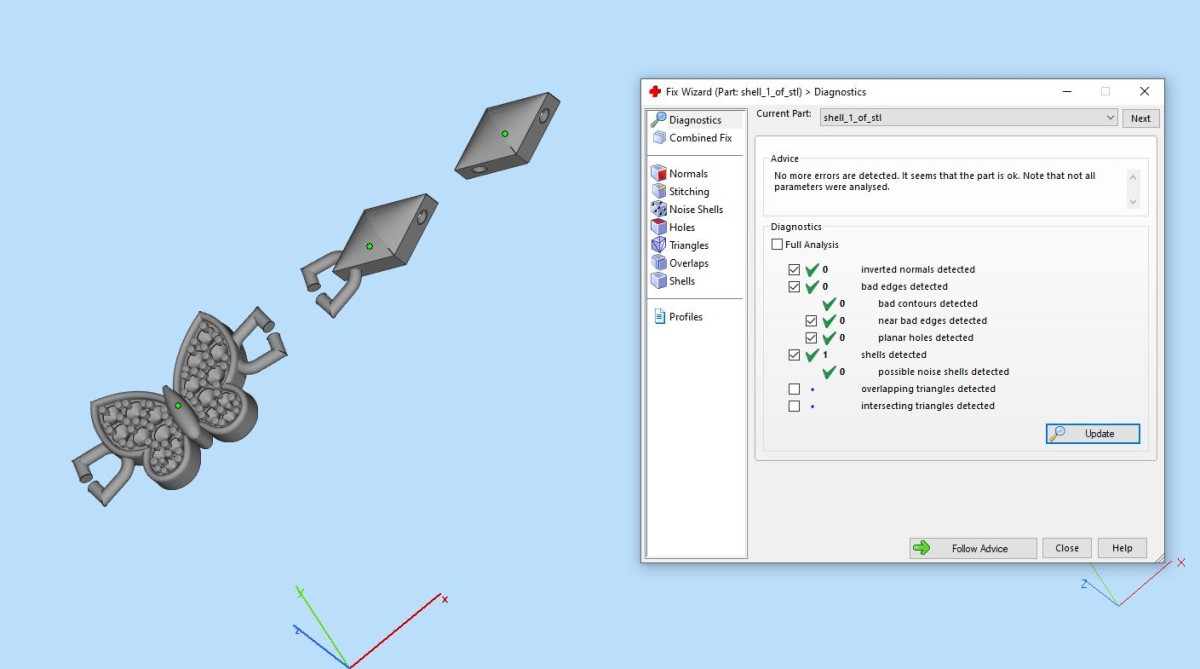Screen dimensions: 1200x669
Task: Uncheck inverted normals detection checkbox
Action: click(794, 270)
